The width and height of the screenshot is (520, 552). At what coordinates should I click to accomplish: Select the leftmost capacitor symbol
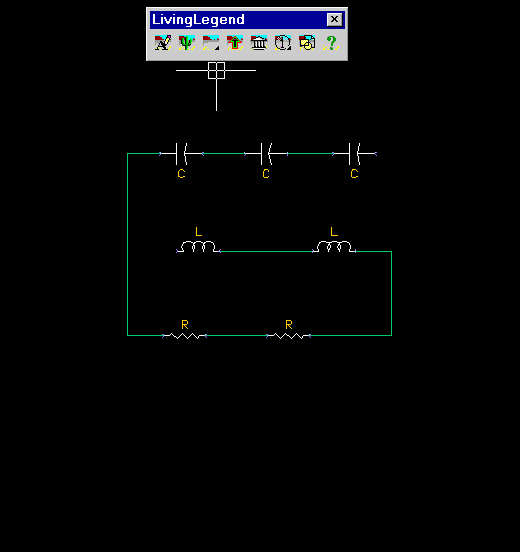(181, 154)
